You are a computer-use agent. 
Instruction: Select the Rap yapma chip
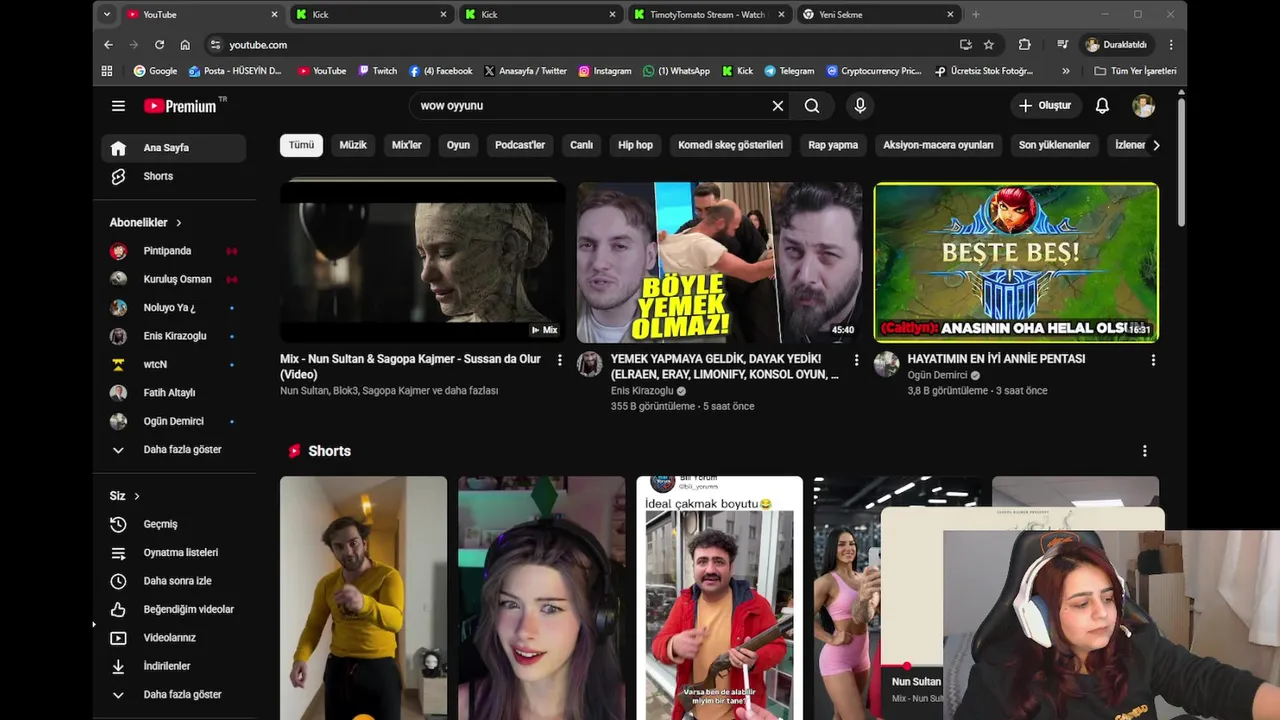[833, 145]
